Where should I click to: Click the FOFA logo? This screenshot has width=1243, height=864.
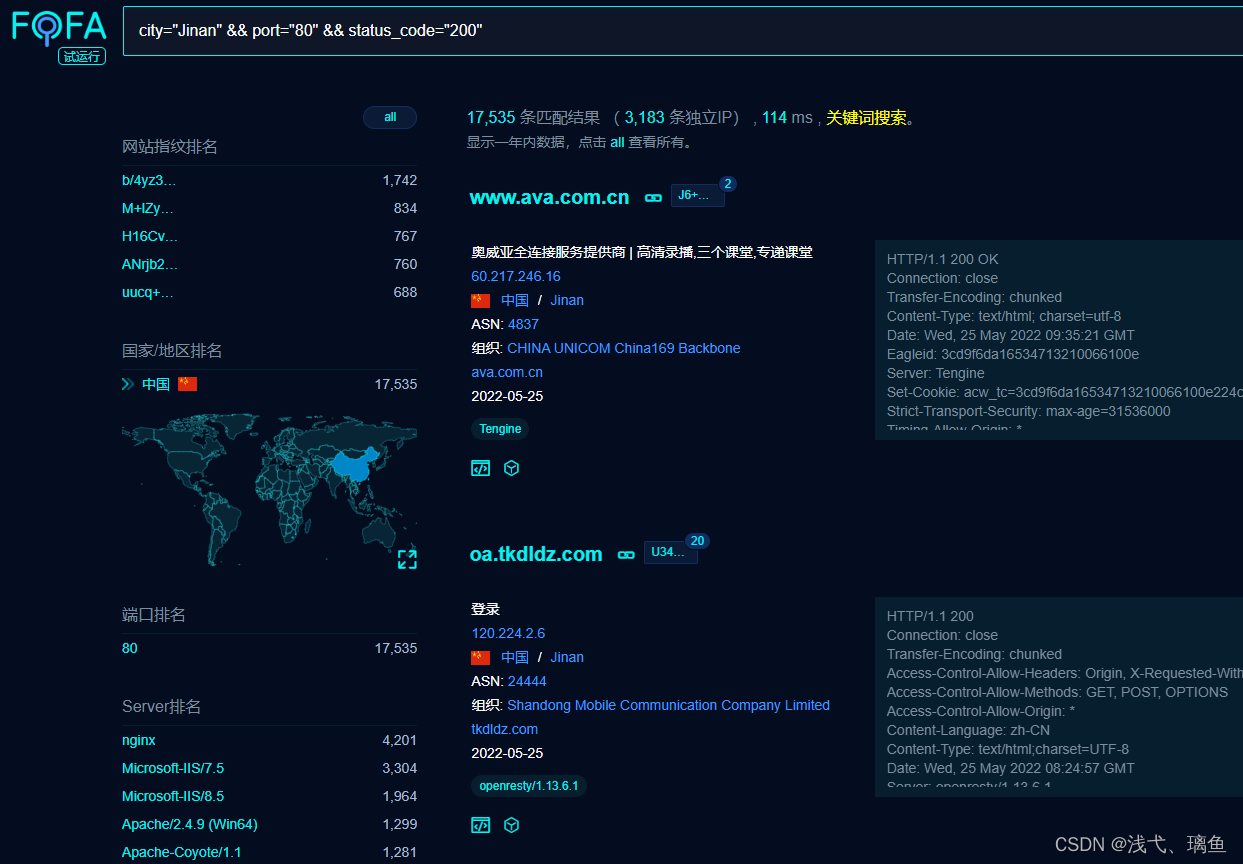tap(59, 26)
